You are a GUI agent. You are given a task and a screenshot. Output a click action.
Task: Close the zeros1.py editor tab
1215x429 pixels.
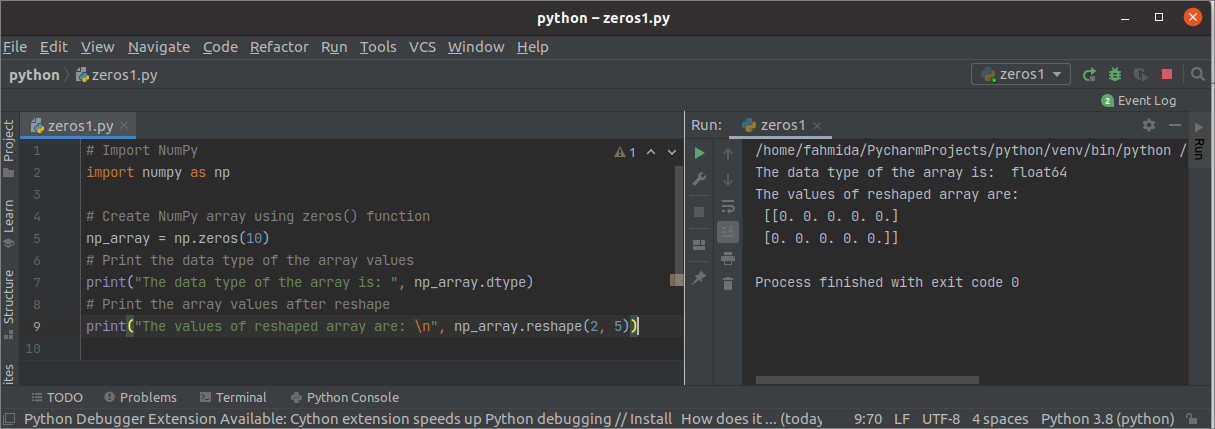coord(125,126)
